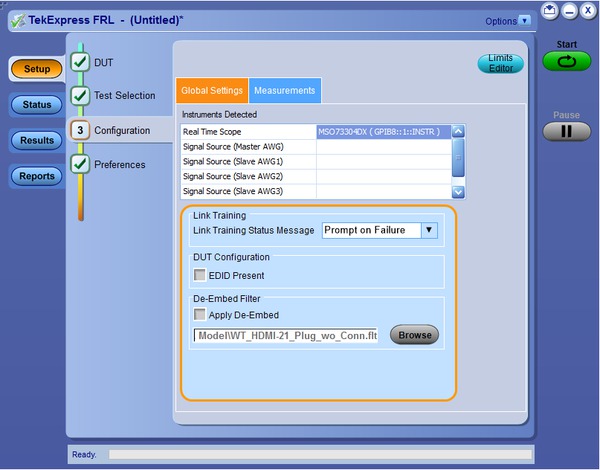
Task: Expand the Options menu dropdown
Action: pos(526,21)
